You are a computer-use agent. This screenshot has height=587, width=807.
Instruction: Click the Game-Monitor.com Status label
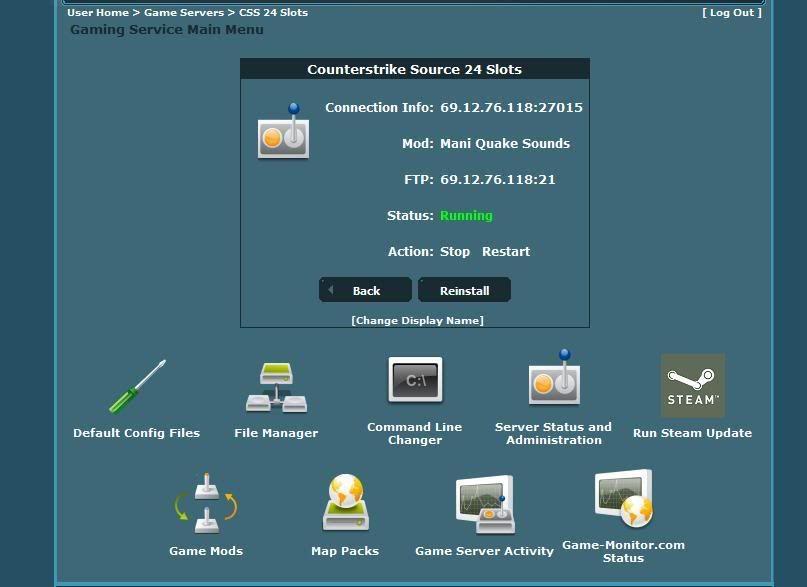[624, 552]
